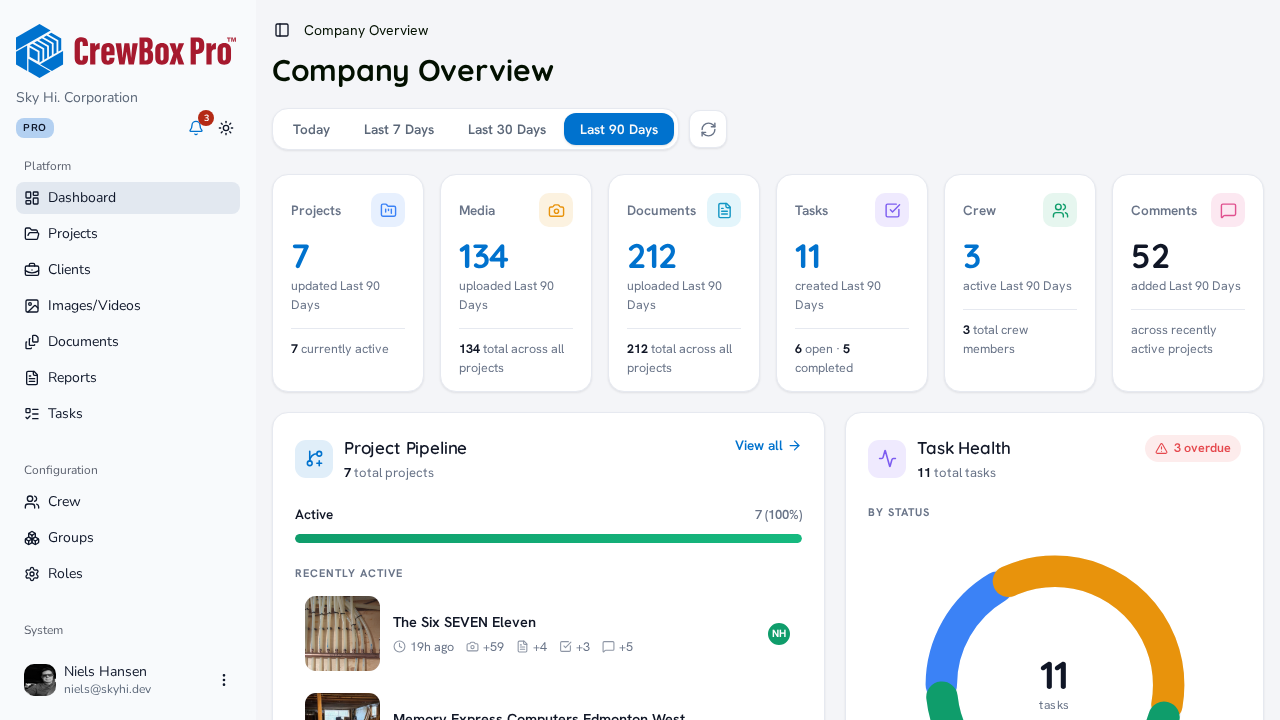The width and height of the screenshot is (1280, 720).
Task: Open View all projects link
Action: 768,446
